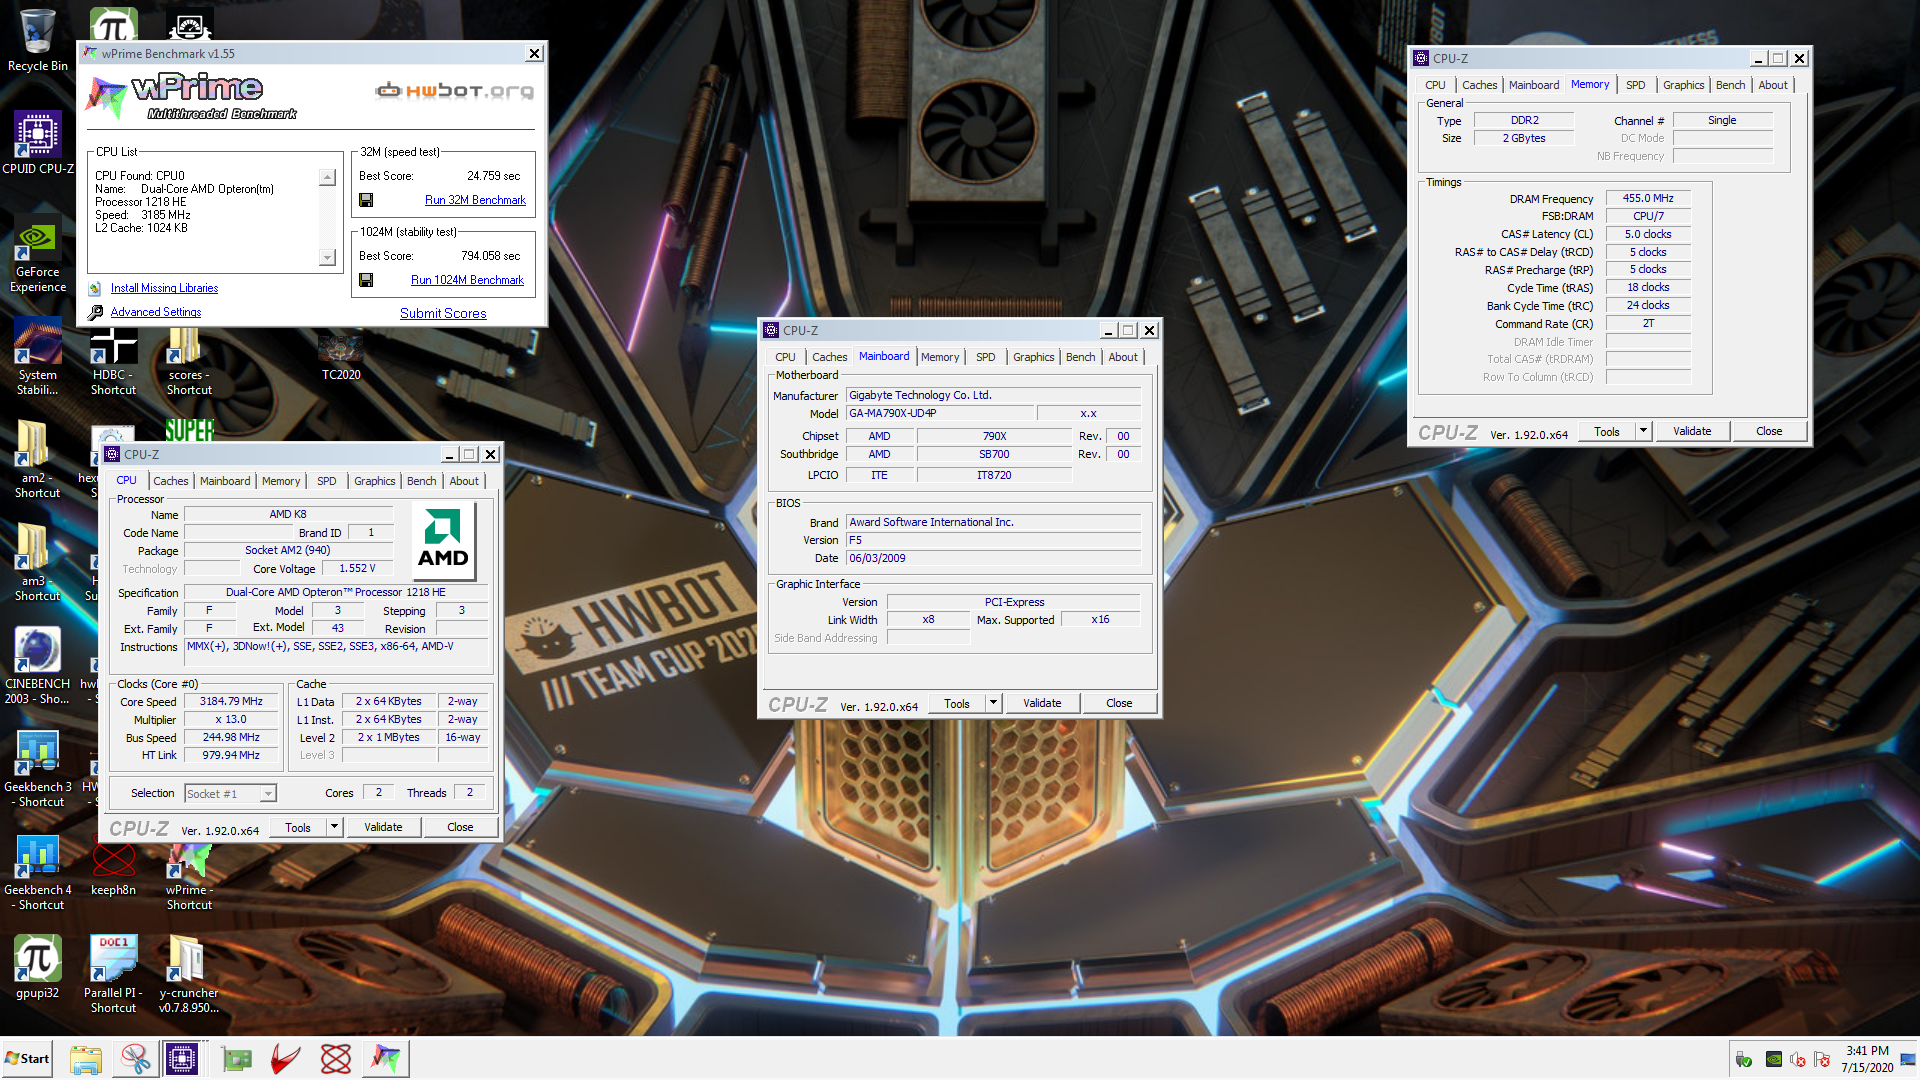Viewport: 1920px width, 1080px height.
Task: Open Memory tab in CPU window
Action: [x=281, y=481]
